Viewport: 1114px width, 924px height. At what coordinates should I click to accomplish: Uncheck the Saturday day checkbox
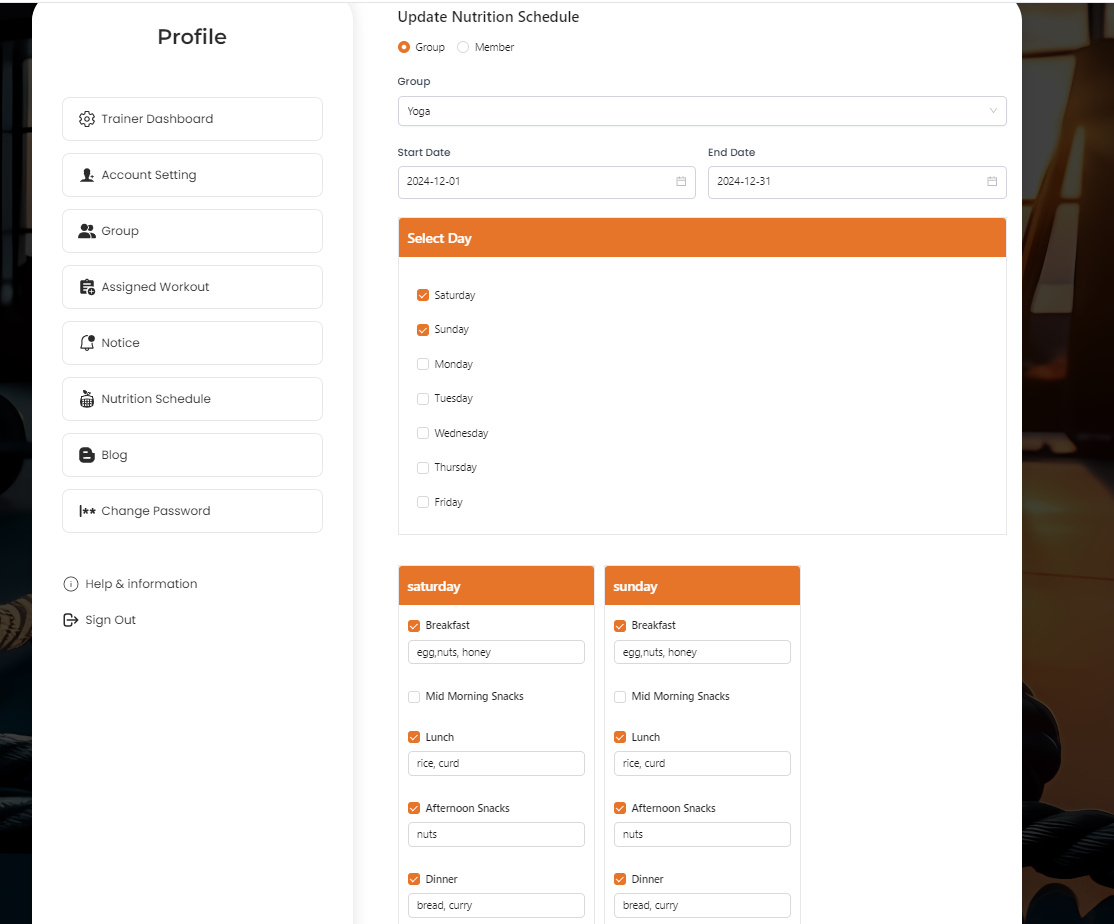[x=423, y=295]
